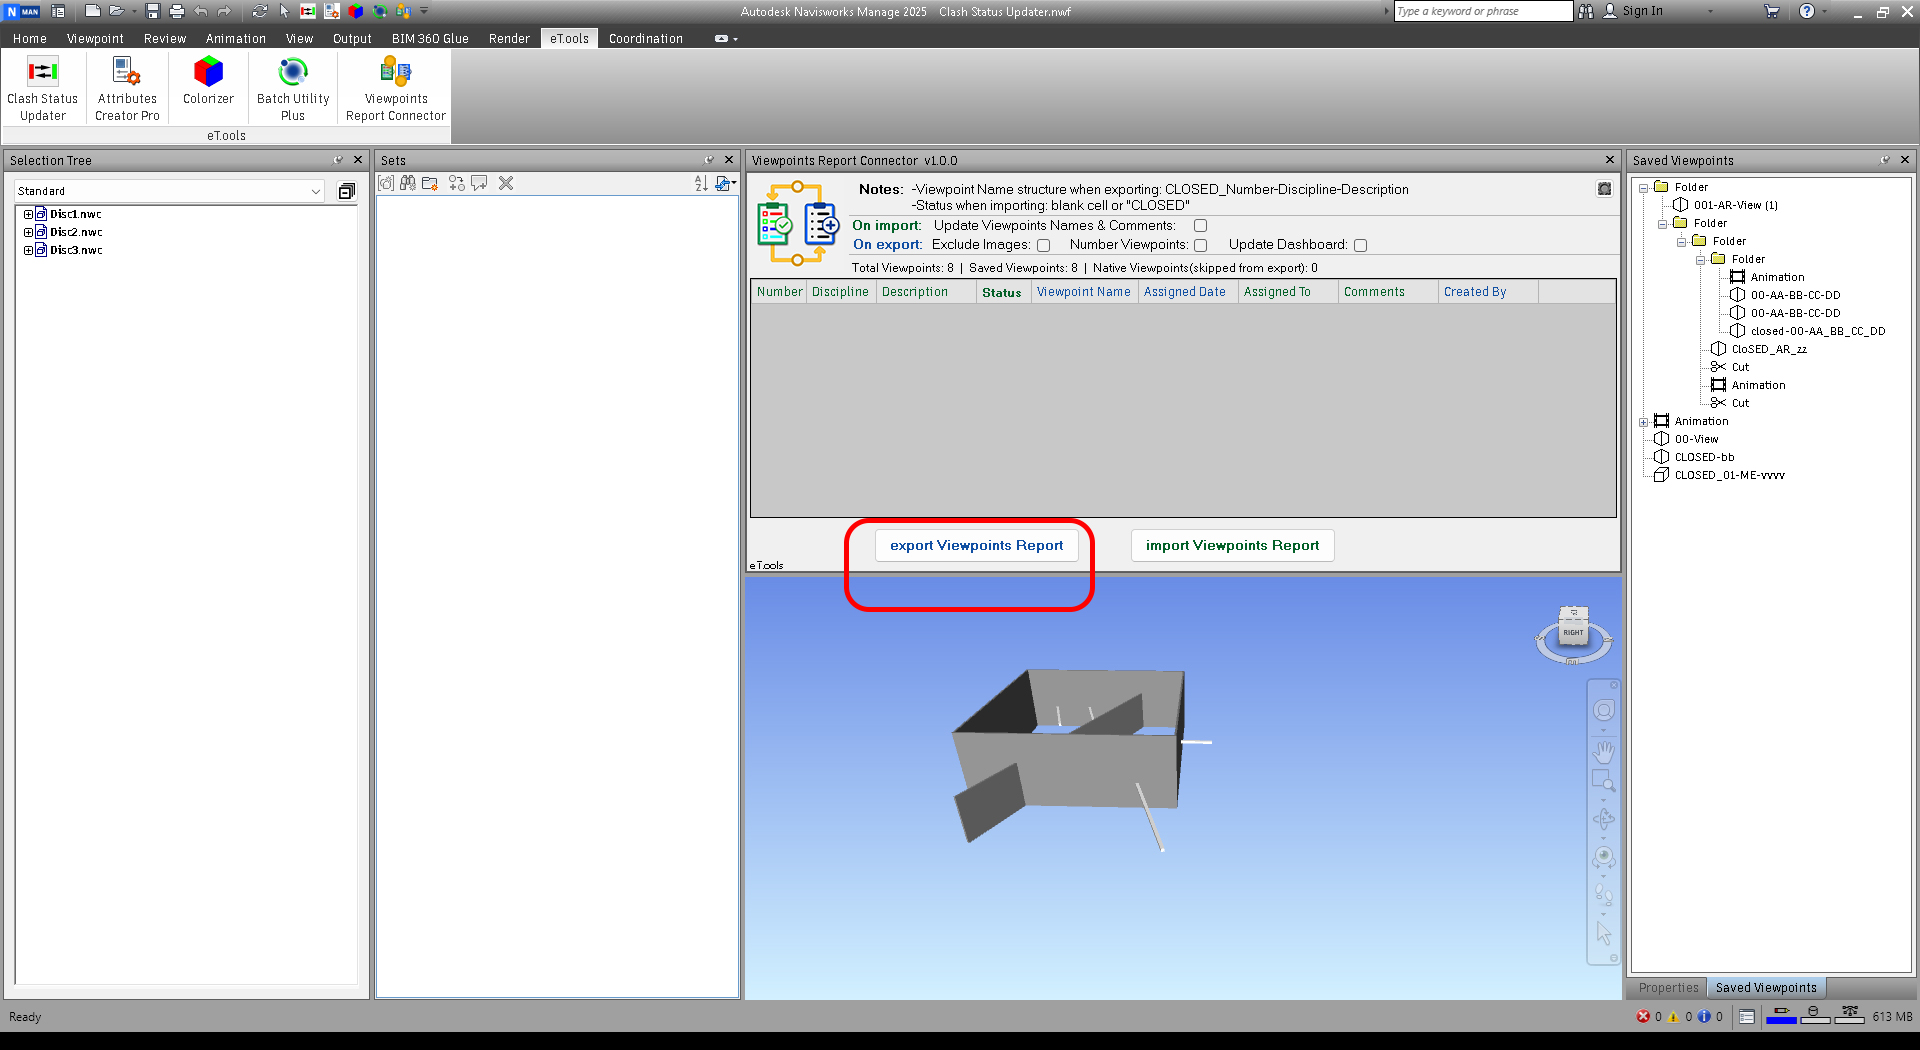Select the 001-AR-View (1) viewpoint

pos(1735,206)
